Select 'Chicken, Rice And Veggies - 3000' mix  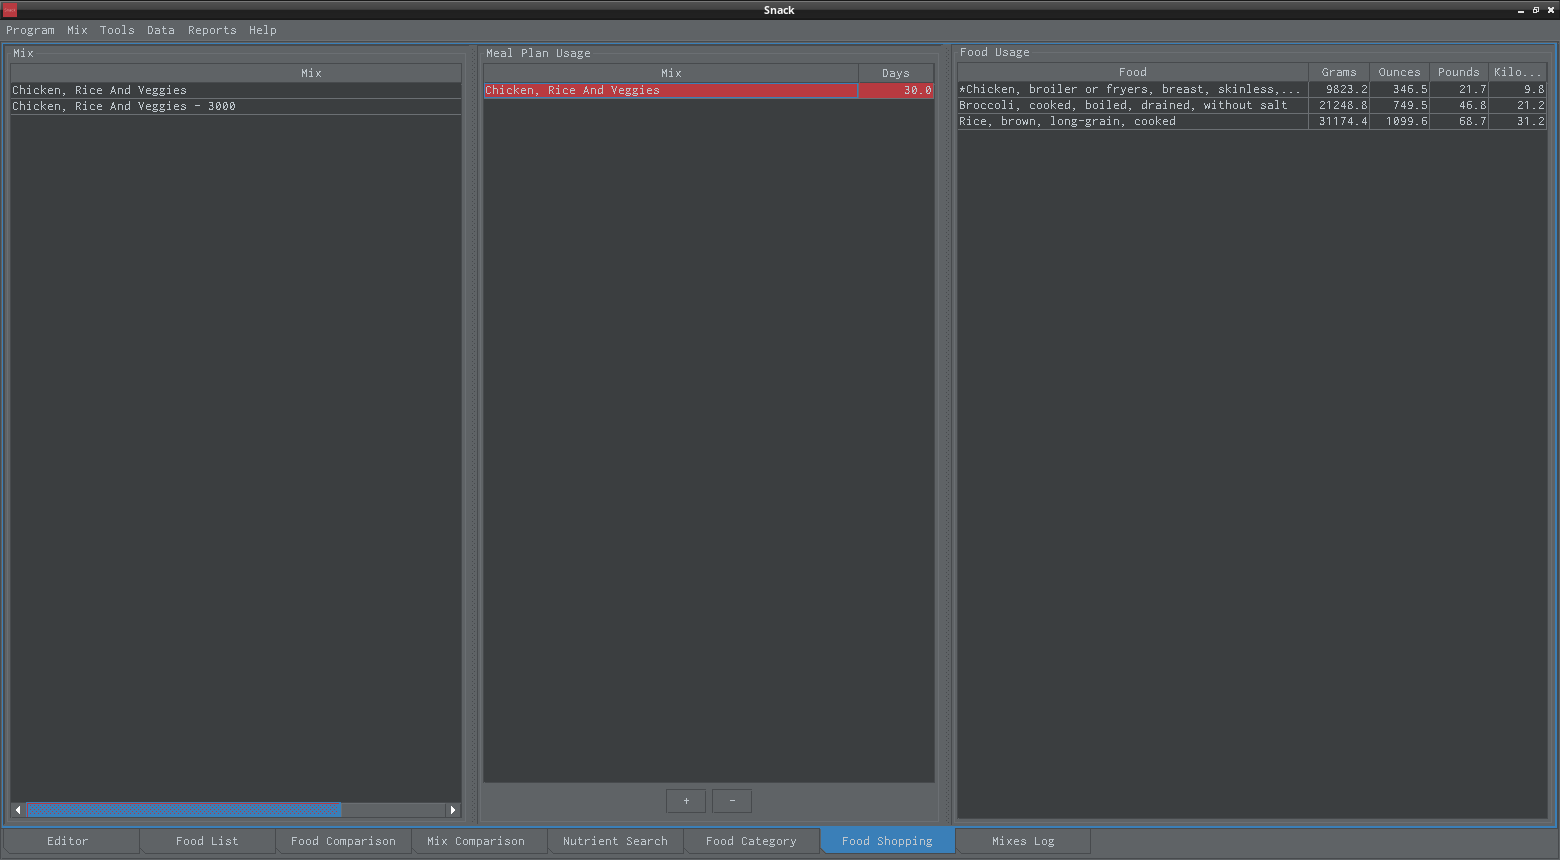tap(124, 106)
